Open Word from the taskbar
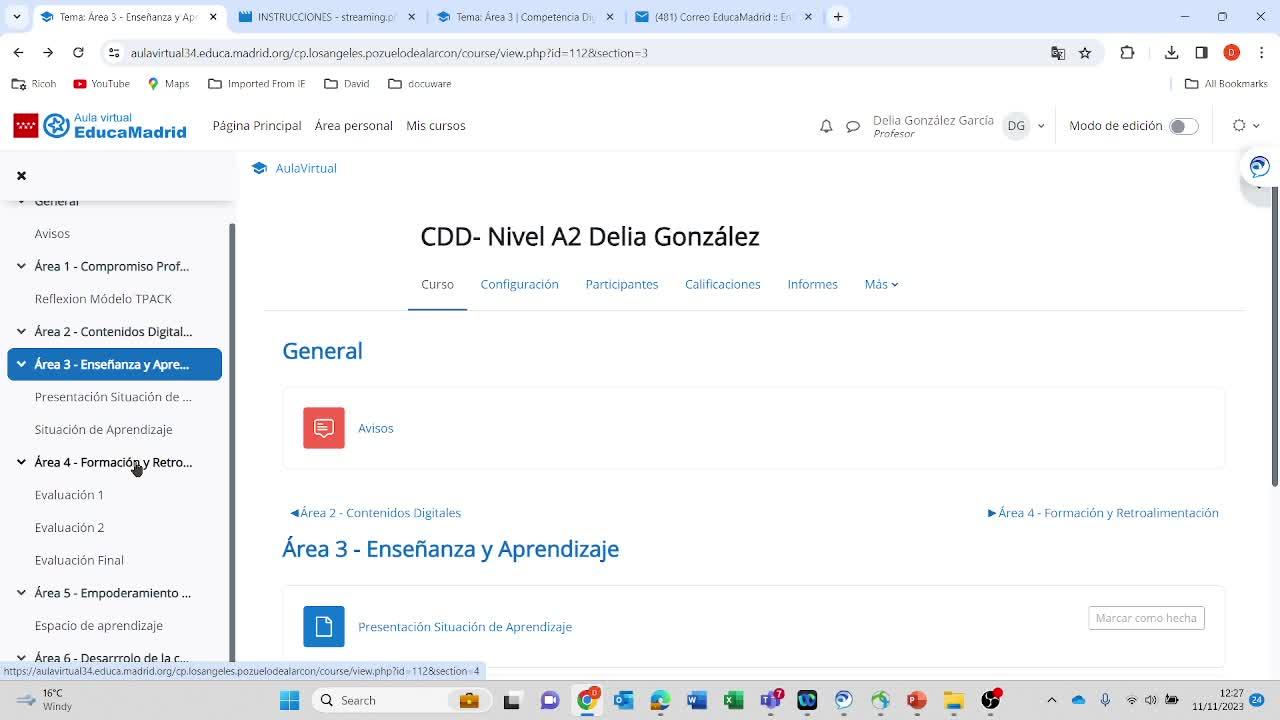 [x=697, y=700]
